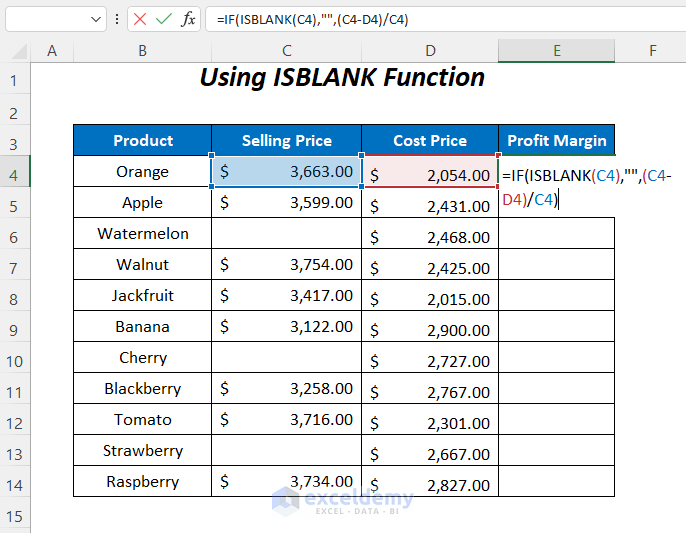This screenshot has height=533, width=686.
Task: Click the Selling Price header cell
Action: (287, 140)
